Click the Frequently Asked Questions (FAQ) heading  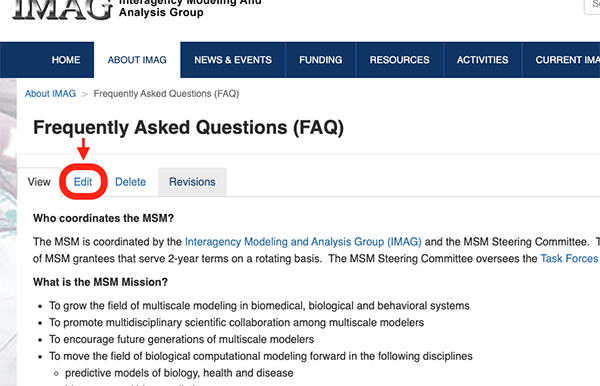click(x=189, y=127)
